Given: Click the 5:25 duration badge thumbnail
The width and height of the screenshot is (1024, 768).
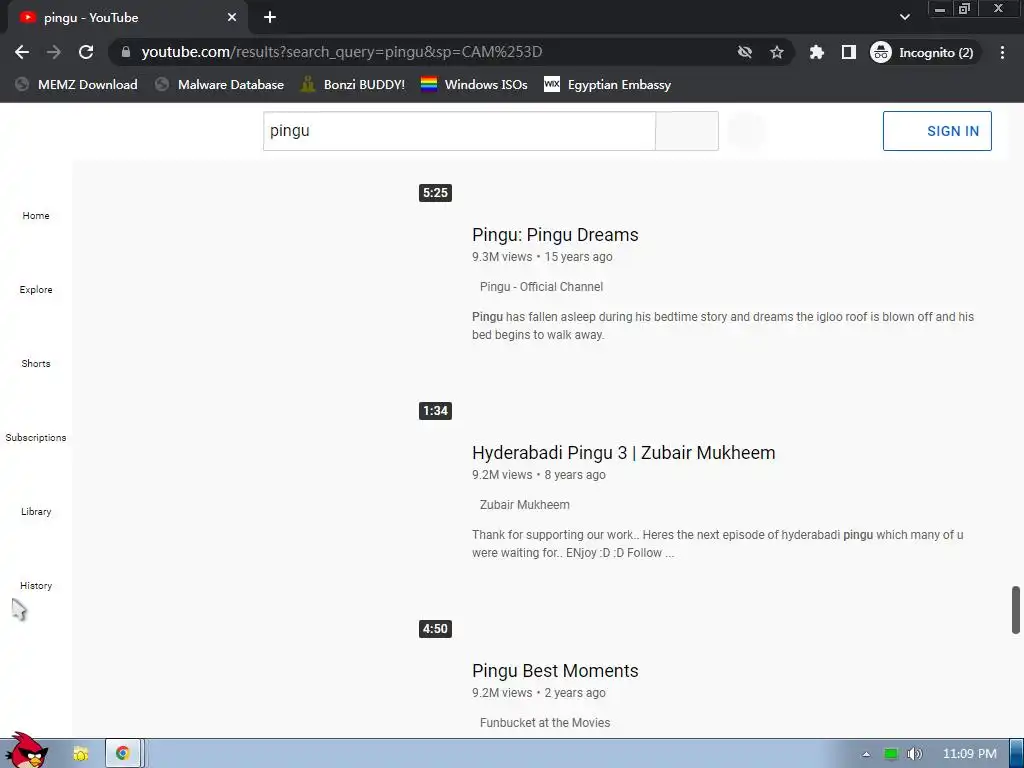Looking at the screenshot, I should [436, 193].
